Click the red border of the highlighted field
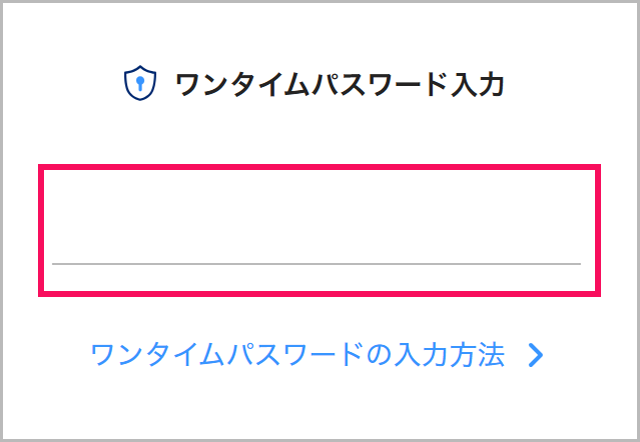640x442 pixels. tap(319, 167)
